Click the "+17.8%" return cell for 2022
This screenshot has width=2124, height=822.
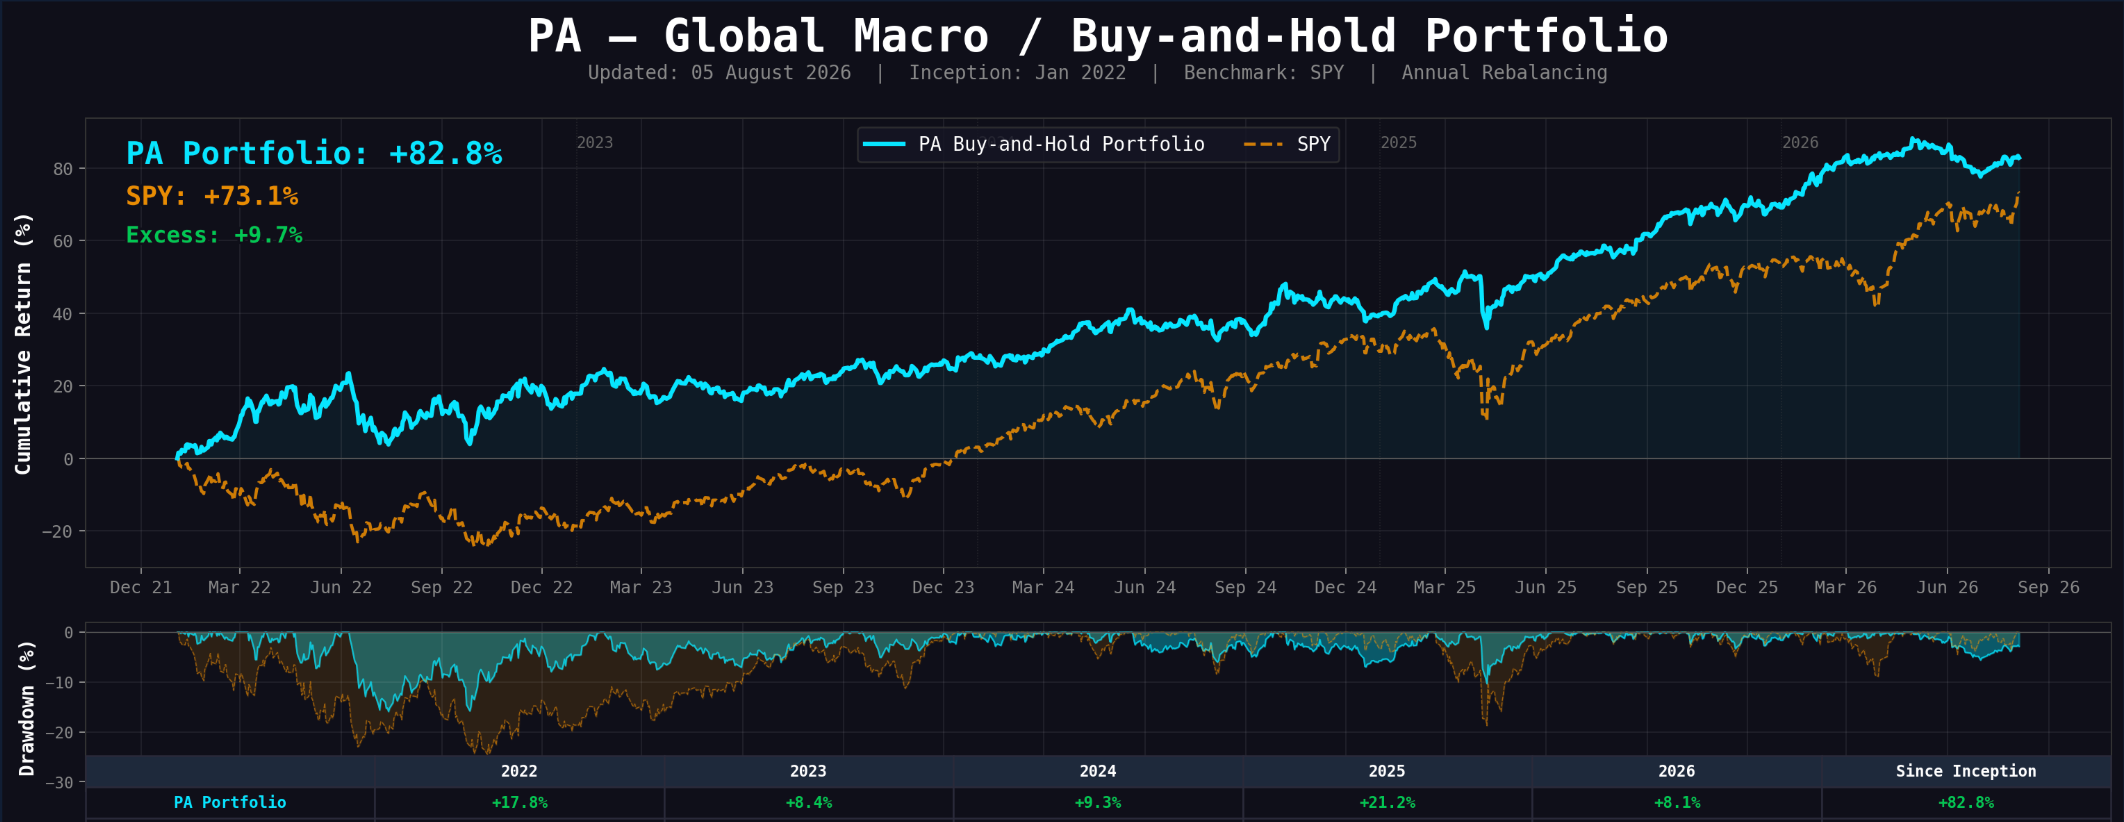[x=519, y=802]
